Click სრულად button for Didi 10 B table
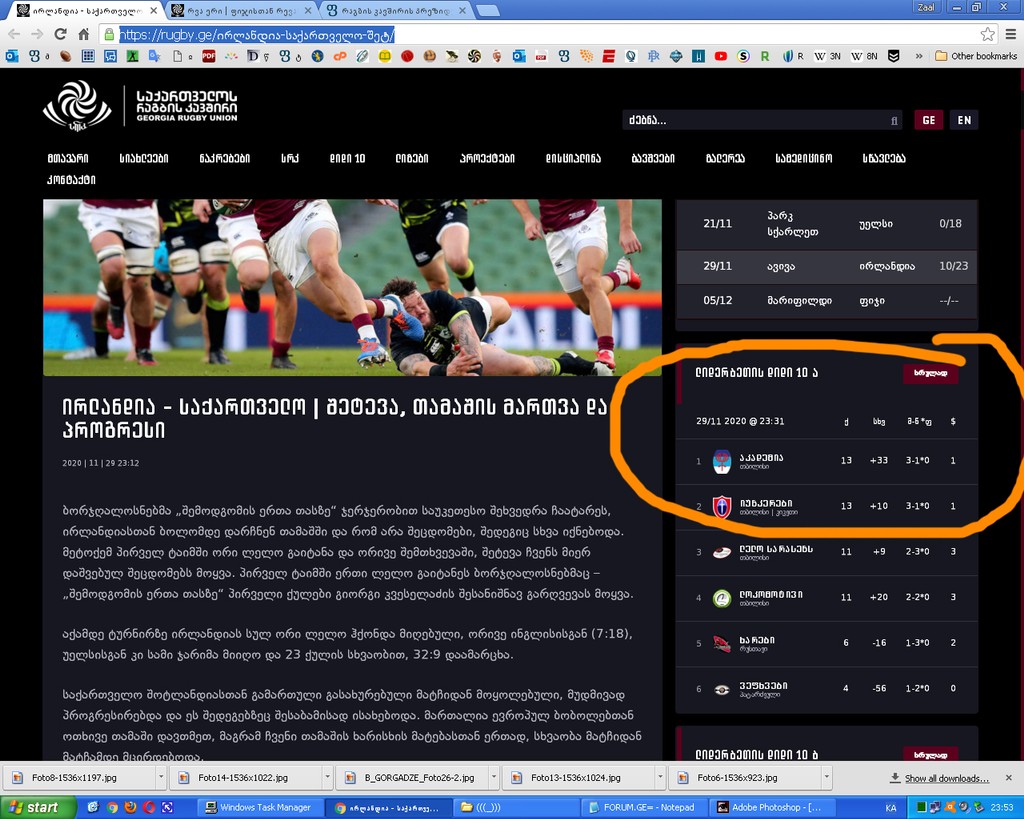The image size is (1024, 819). (931, 754)
